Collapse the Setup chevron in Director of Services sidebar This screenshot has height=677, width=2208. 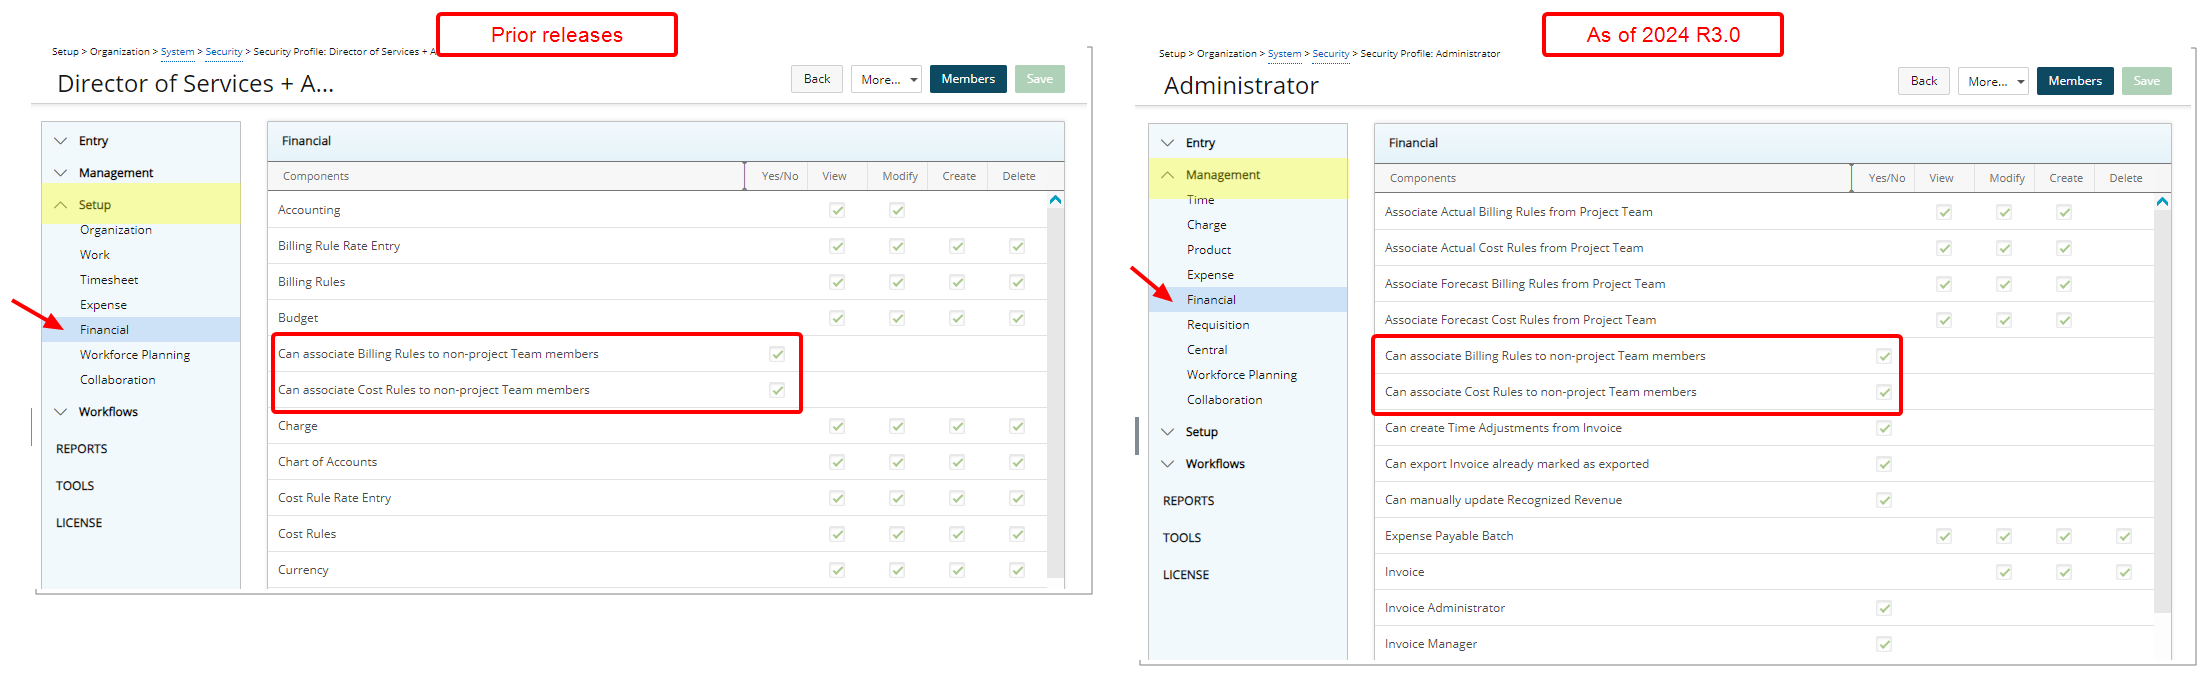coord(61,205)
